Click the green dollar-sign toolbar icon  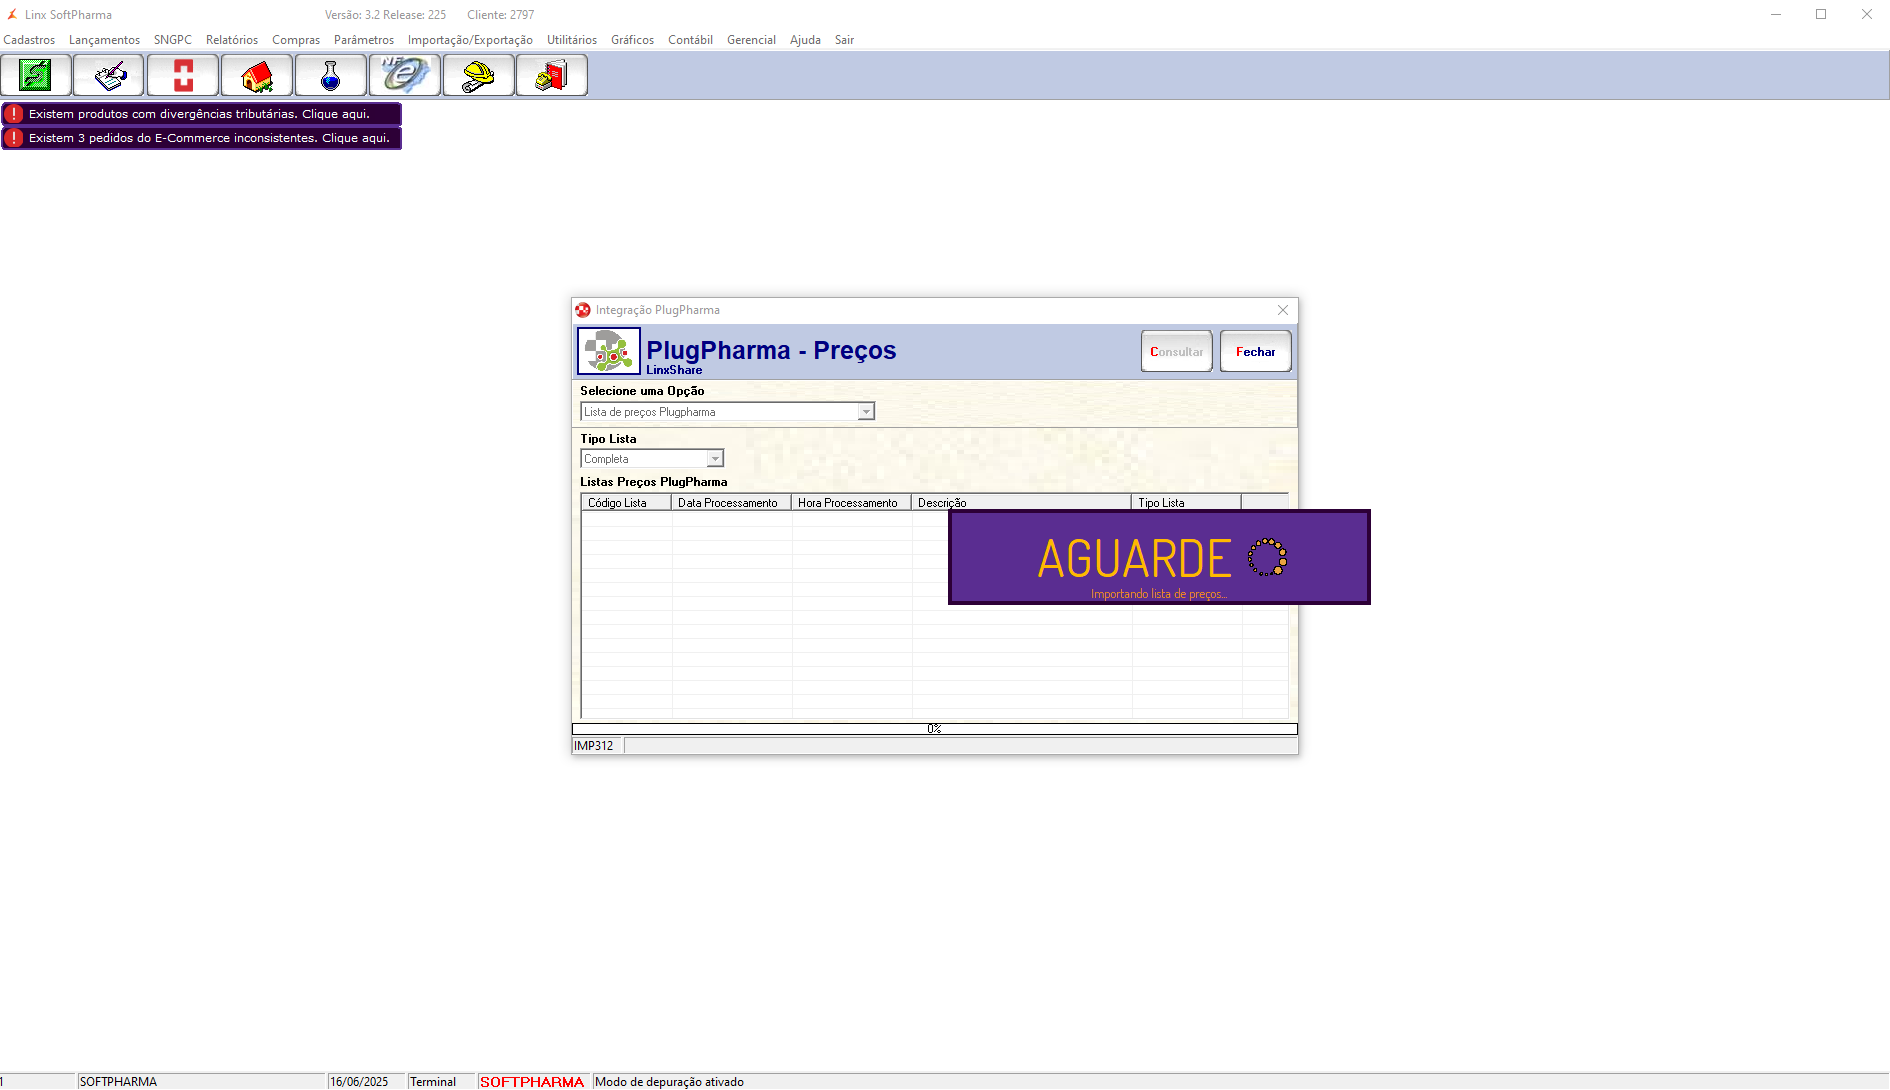click(x=35, y=75)
